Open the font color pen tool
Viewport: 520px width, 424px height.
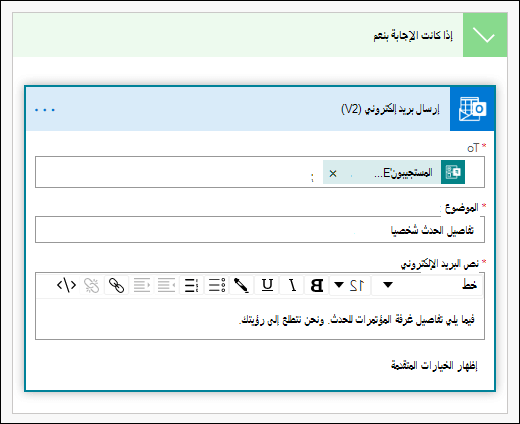[x=241, y=285]
